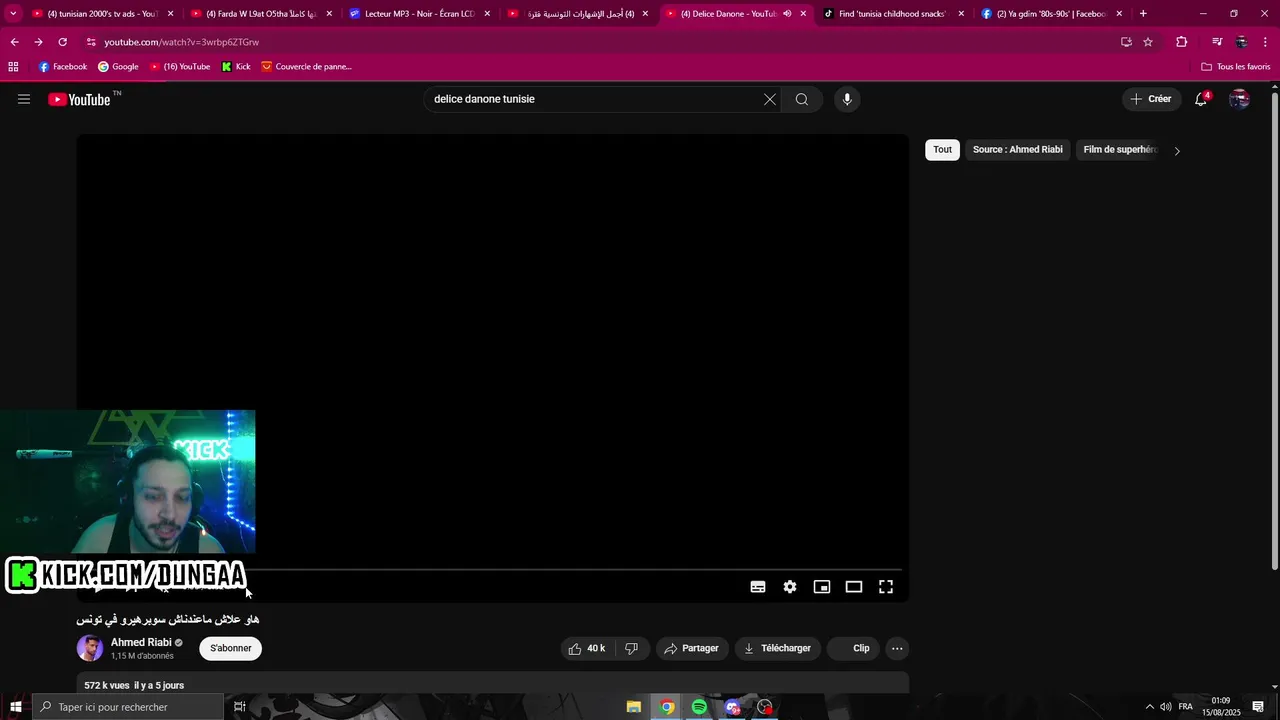Open the media controls icon in toolbar
Screen dimensions: 1280x720
pos(1217,42)
